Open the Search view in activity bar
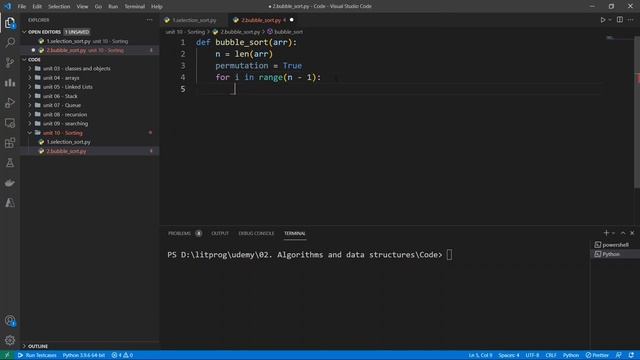 pyautogui.click(x=10, y=43)
